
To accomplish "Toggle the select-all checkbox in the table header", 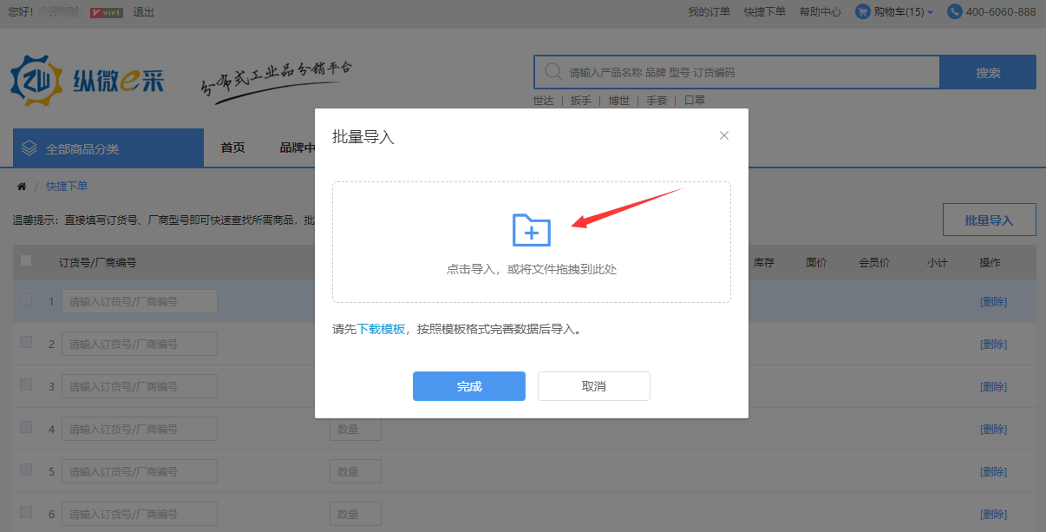I will click(x=26, y=261).
